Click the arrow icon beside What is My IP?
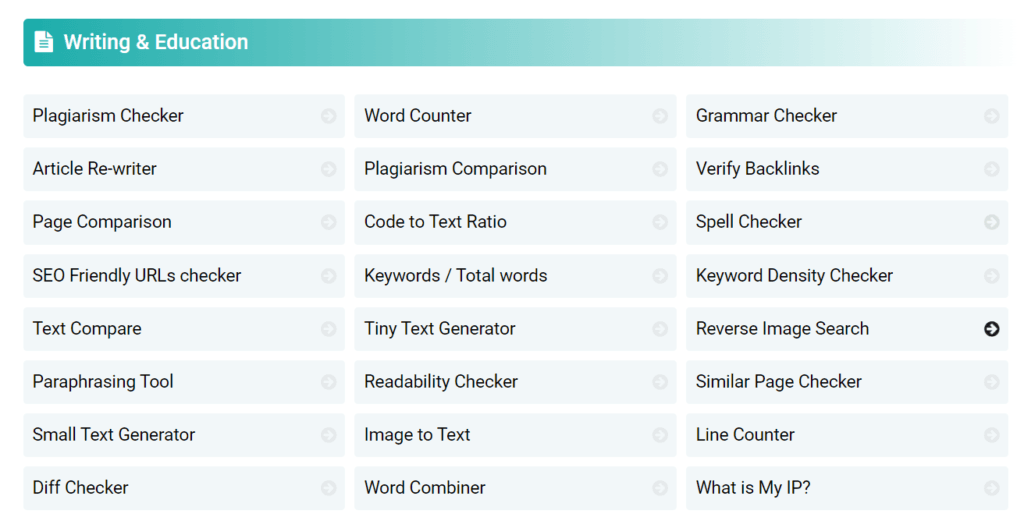Viewport: 1024px width, 528px height. coord(991,488)
